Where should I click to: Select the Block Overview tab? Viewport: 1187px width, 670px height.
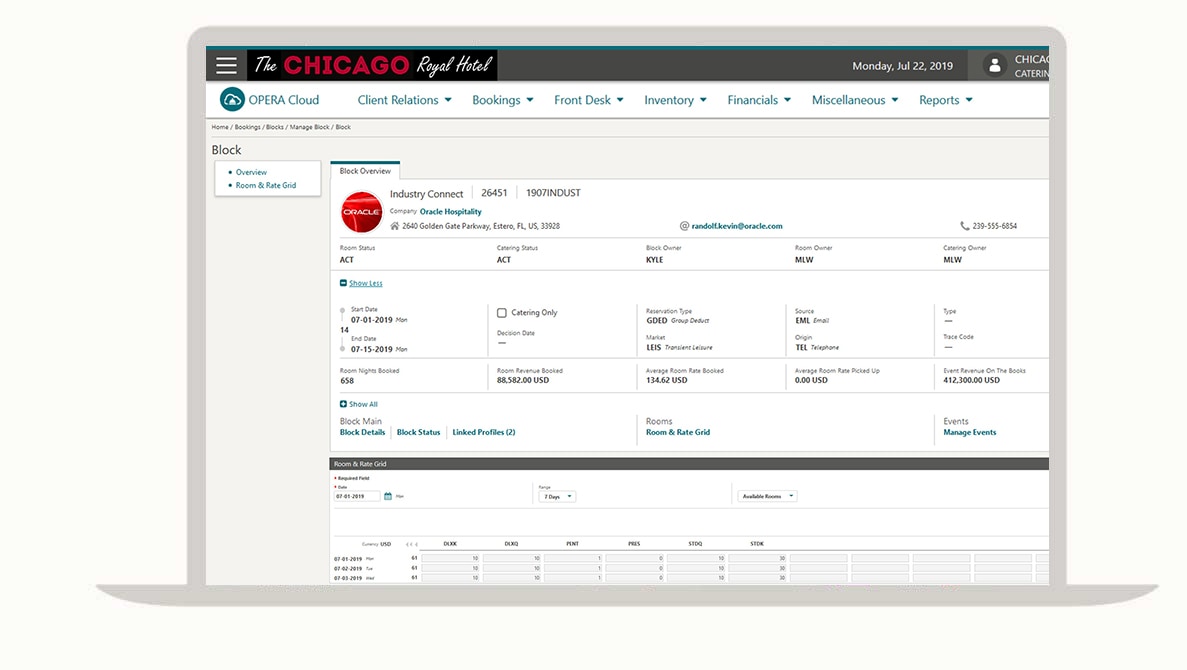pos(365,171)
